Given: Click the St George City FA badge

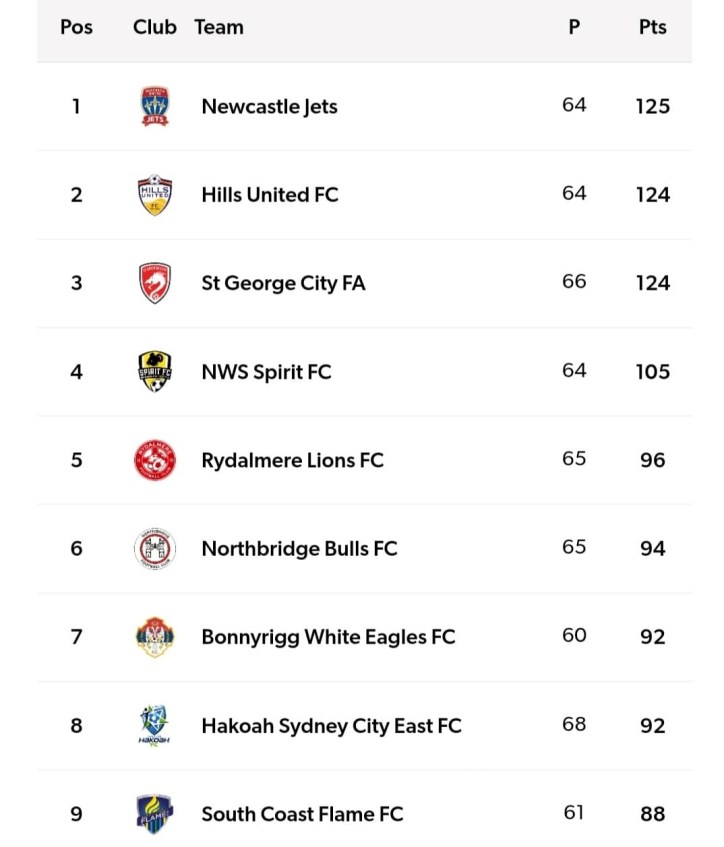Looking at the screenshot, I should [x=155, y=283].
